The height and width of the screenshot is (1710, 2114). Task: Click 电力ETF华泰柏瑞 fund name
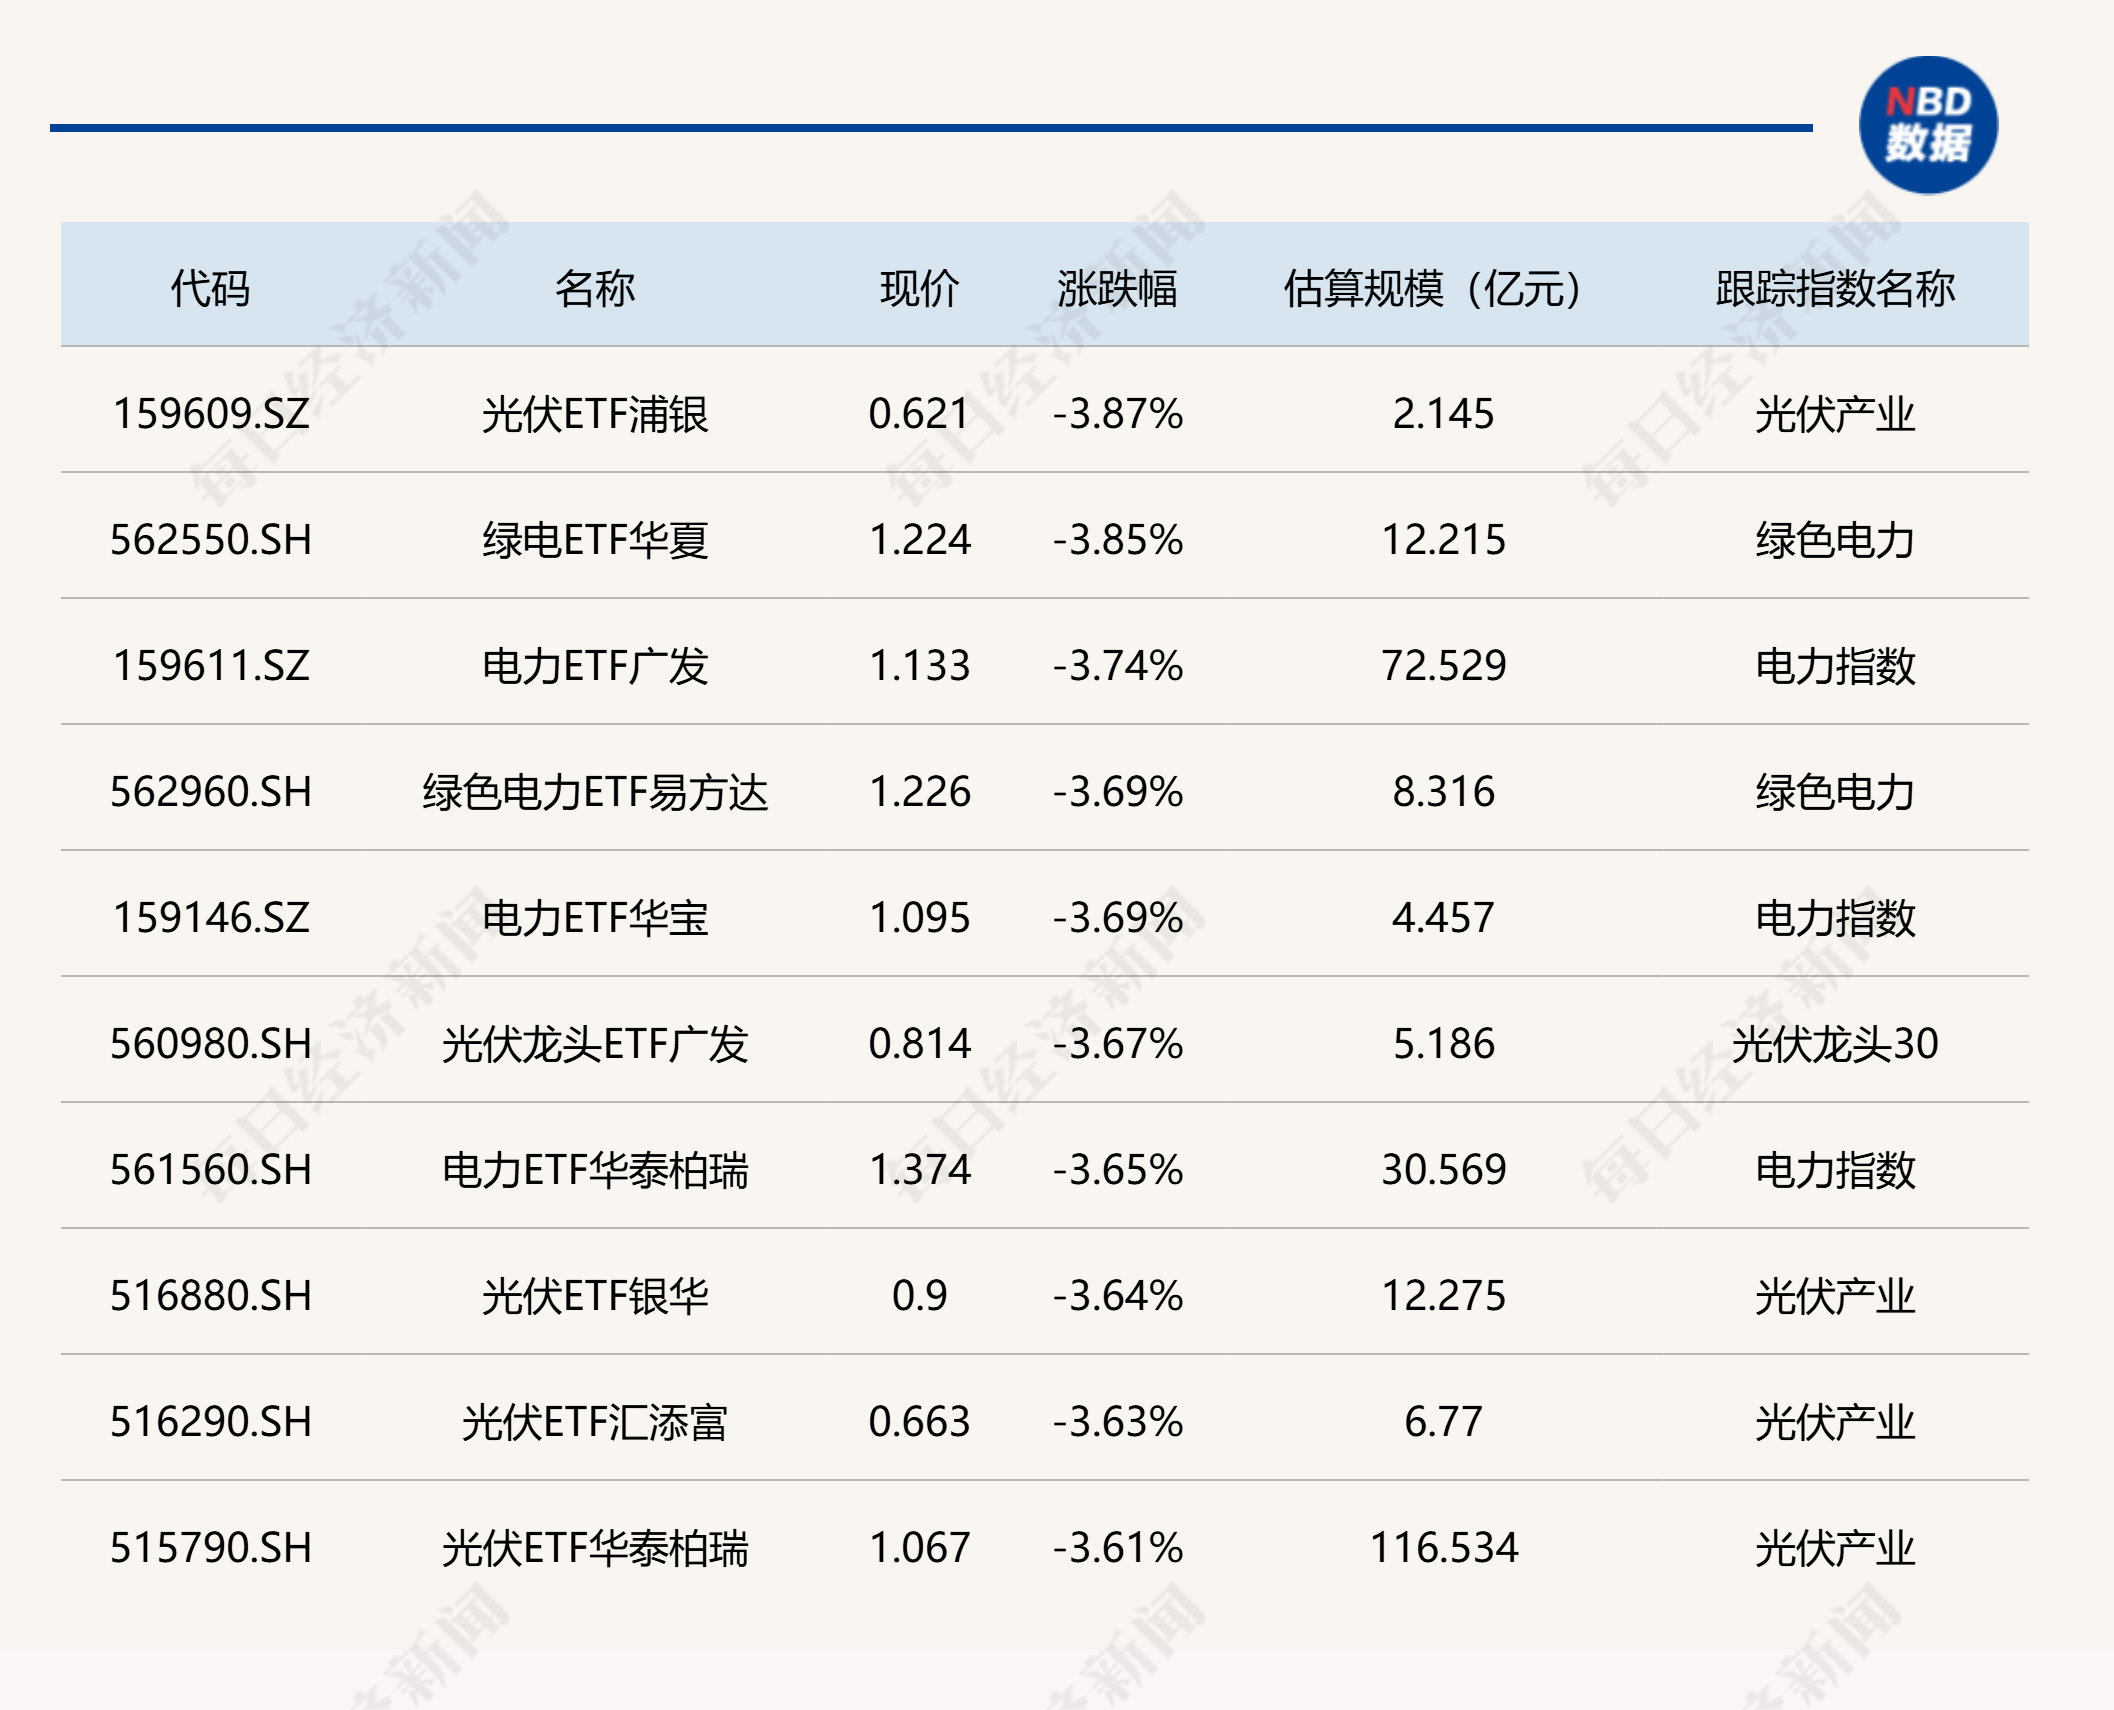pos(595,1170)
